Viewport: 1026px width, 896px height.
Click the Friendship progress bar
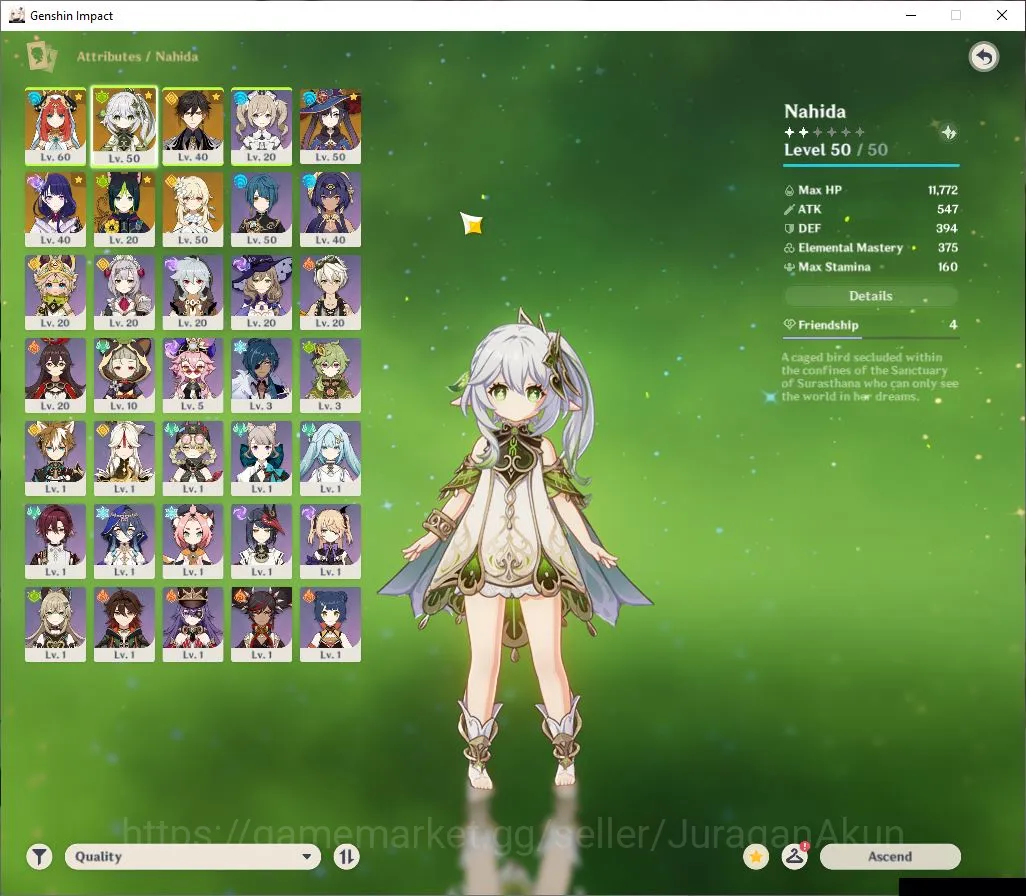pos(871,338)
